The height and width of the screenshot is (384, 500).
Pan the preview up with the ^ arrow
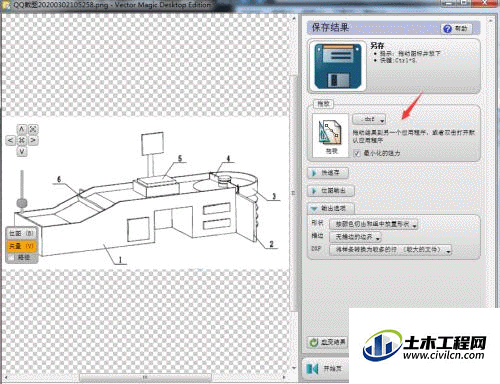click(x=22, y=129)
